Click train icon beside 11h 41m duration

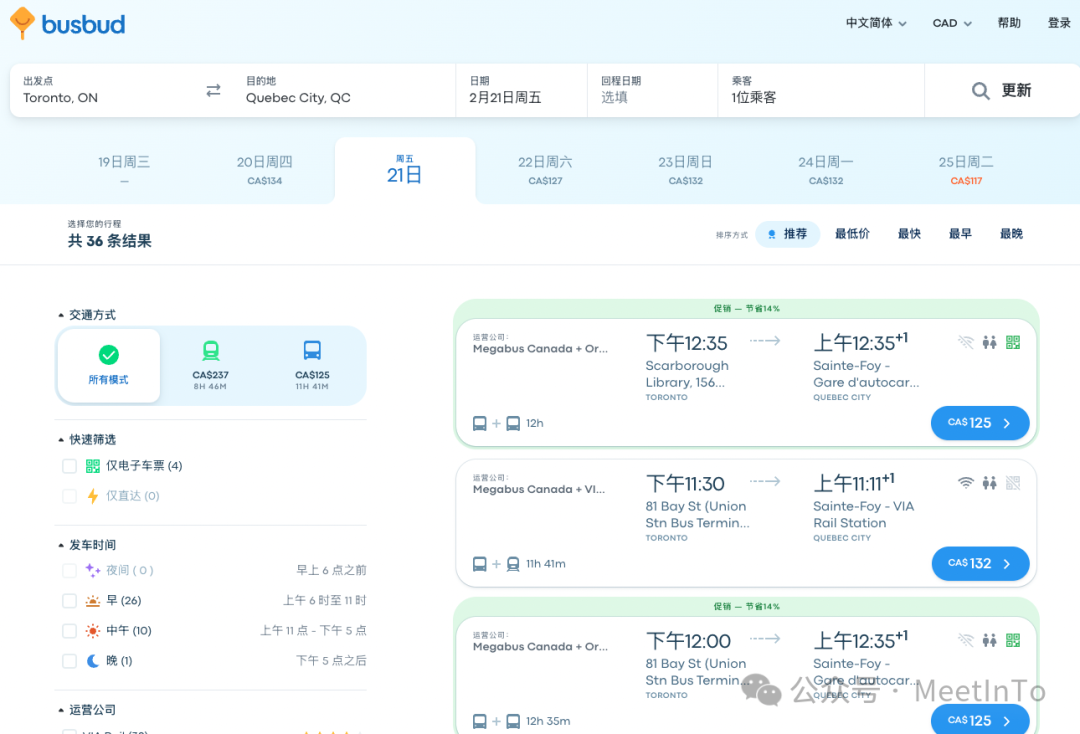[x=513, y=564]
